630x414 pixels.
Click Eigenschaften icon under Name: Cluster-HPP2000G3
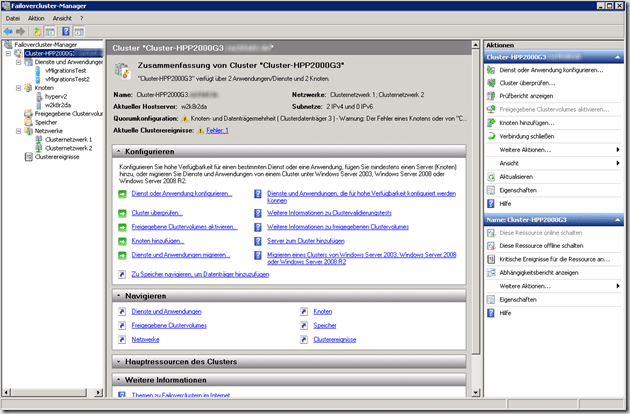pos(491,299)
